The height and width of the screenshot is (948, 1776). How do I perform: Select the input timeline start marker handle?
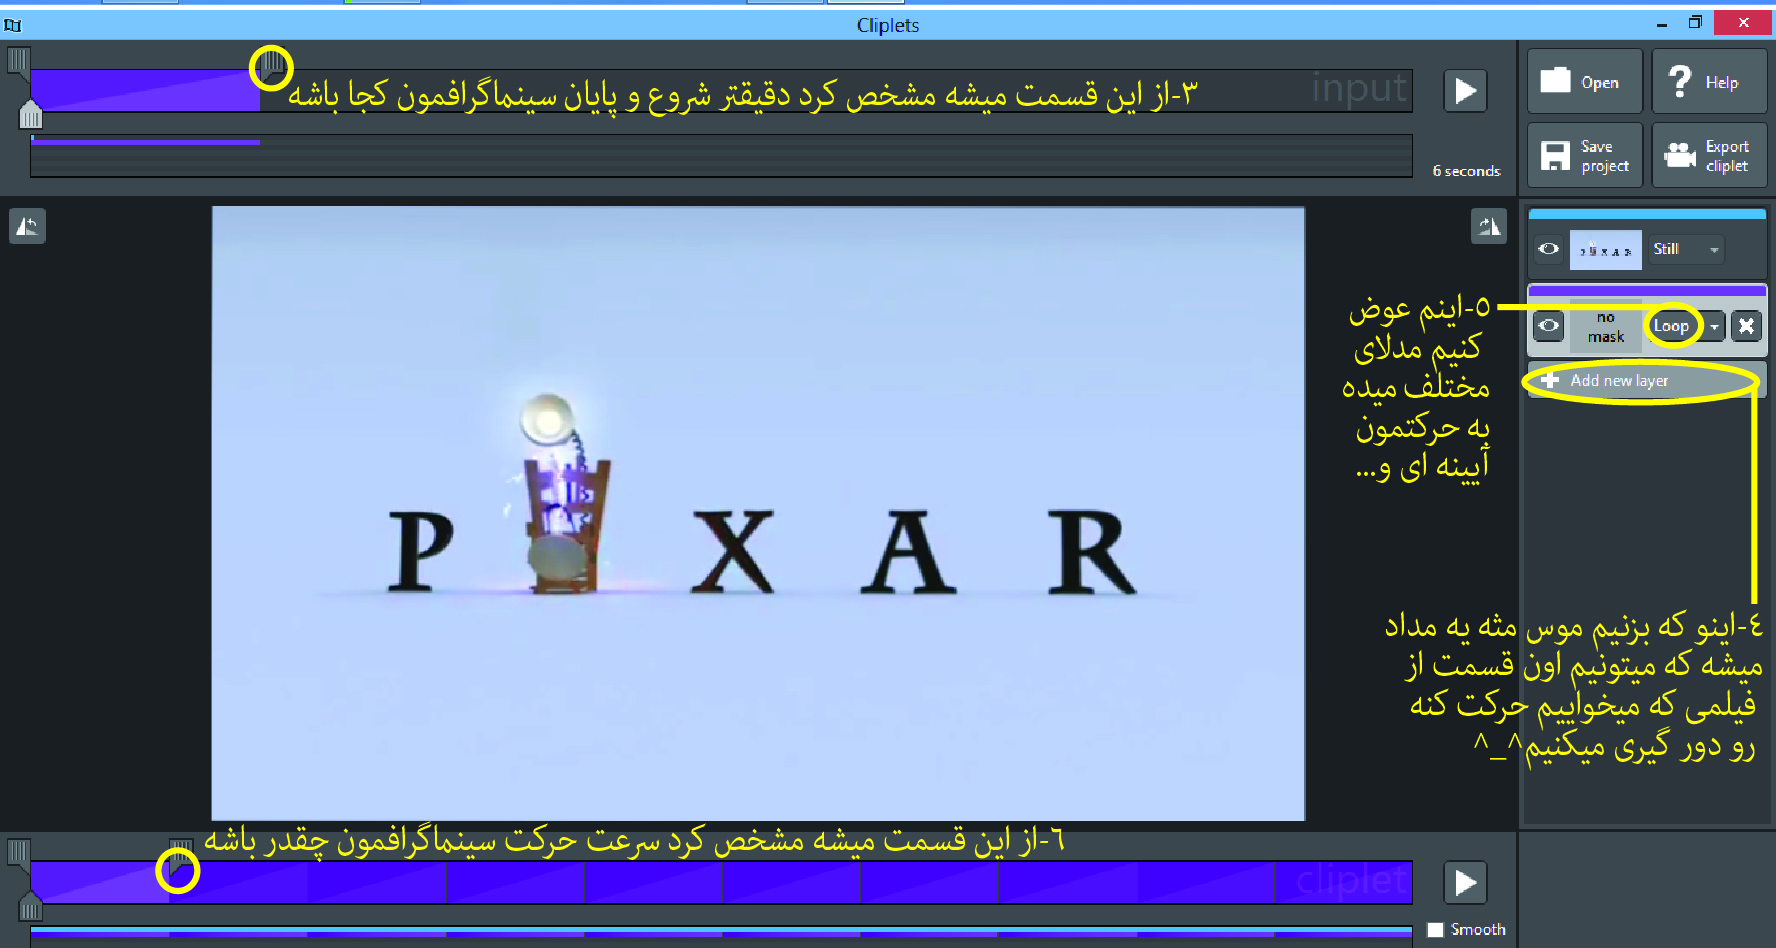tap(18, 62)
